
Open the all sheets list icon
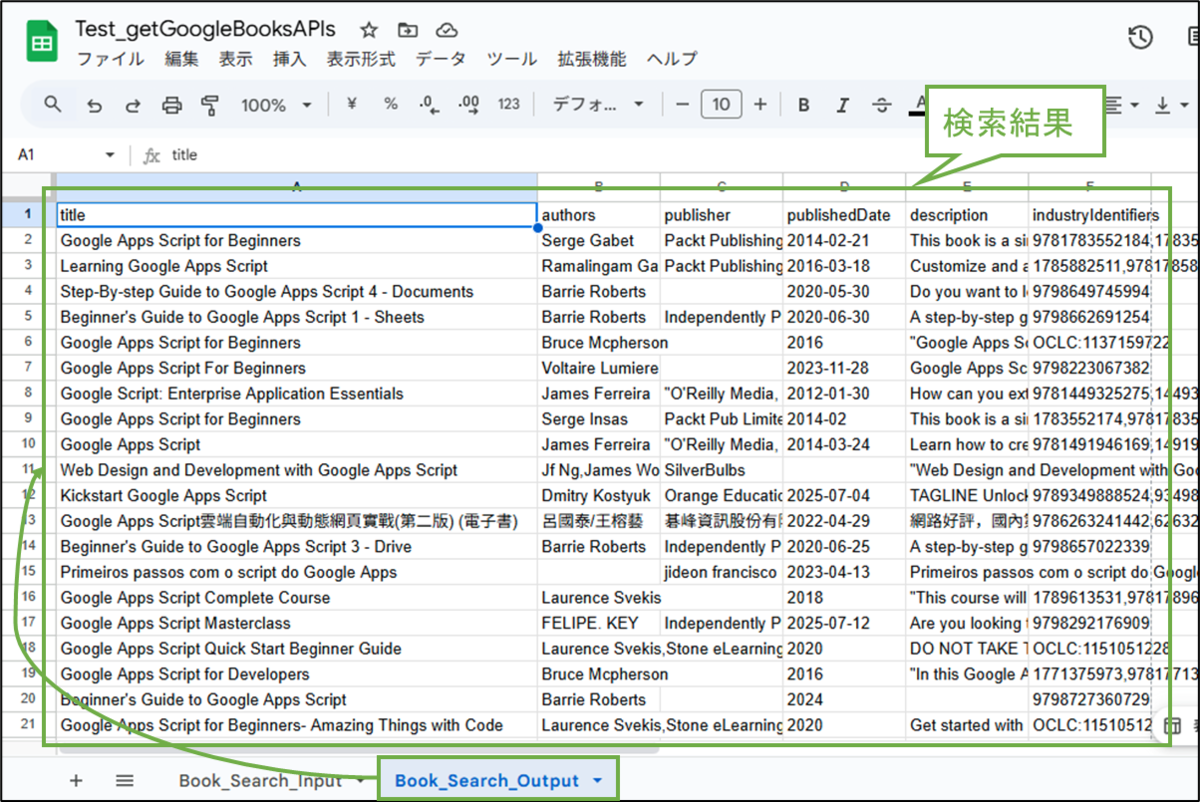click(125, 780)
